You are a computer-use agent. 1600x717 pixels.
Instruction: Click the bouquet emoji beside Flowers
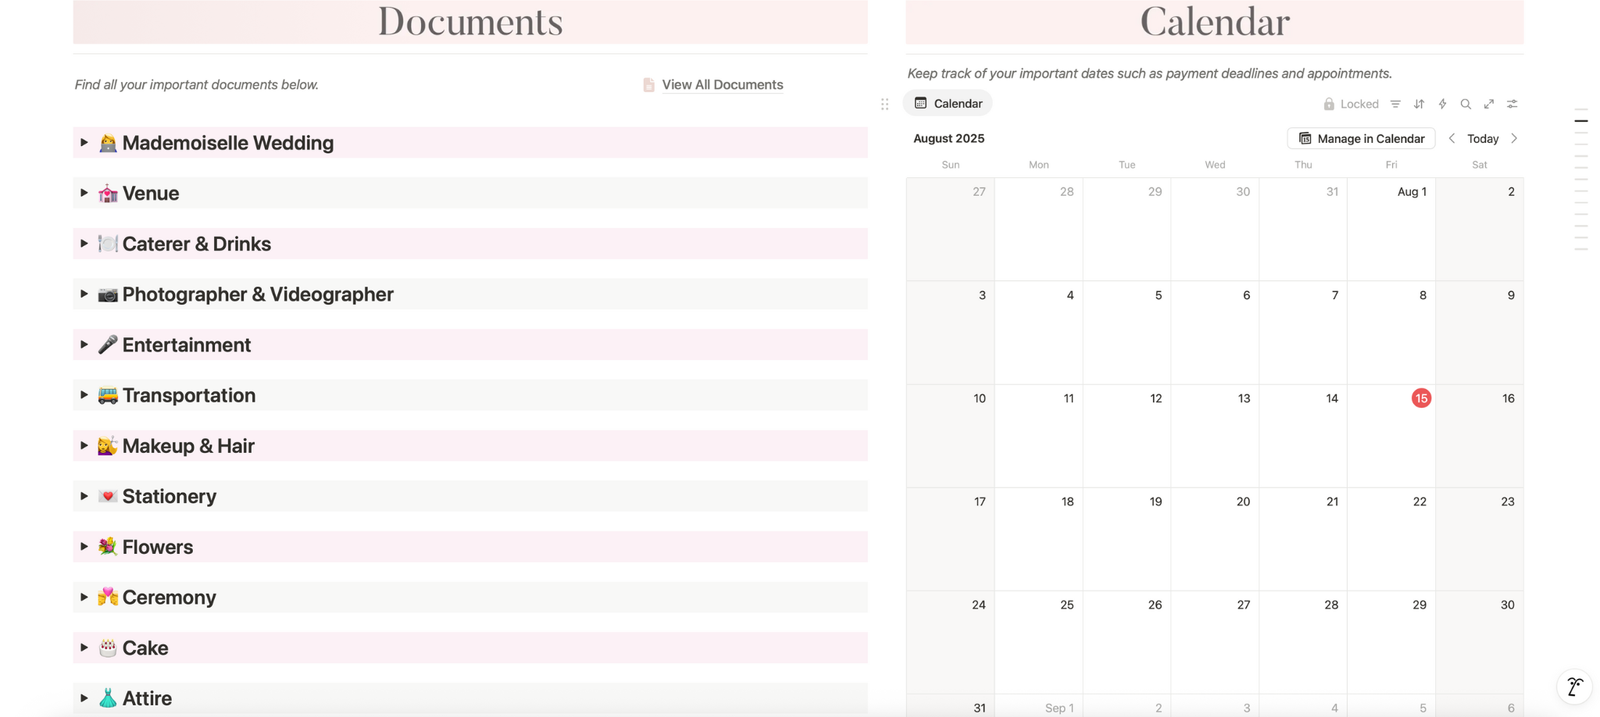tap(108, 546)
